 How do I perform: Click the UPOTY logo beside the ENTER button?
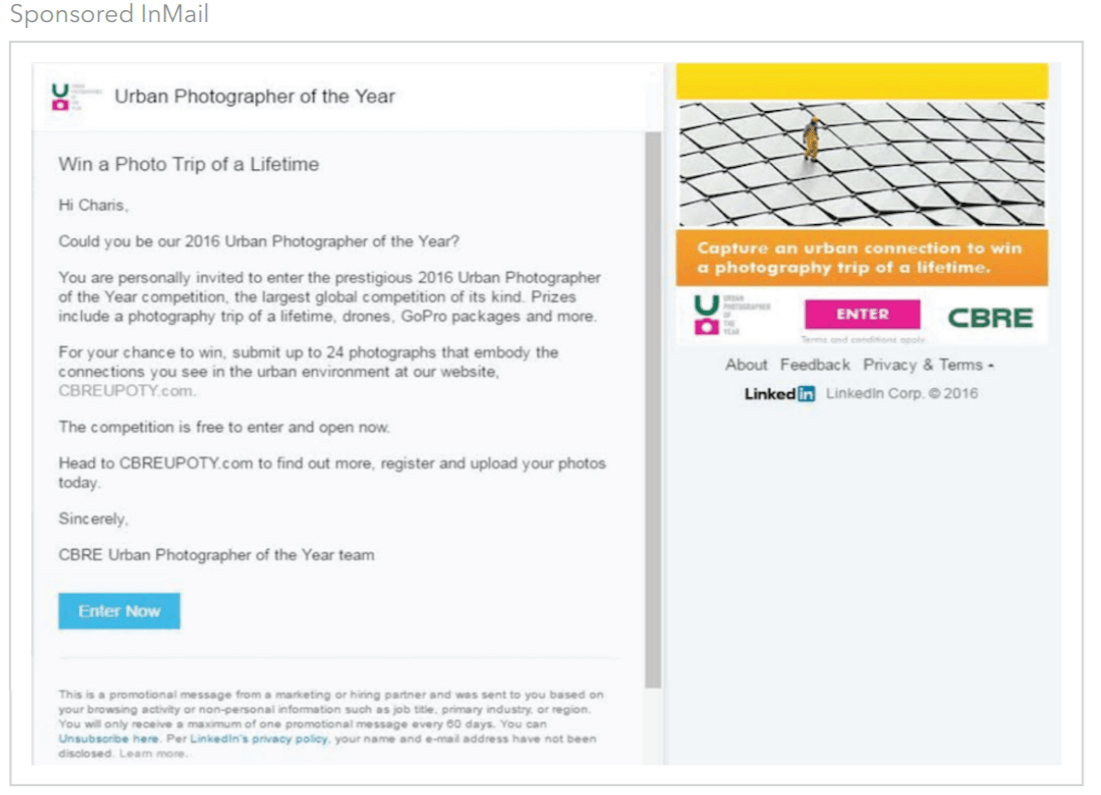click(x=732, y=315)
